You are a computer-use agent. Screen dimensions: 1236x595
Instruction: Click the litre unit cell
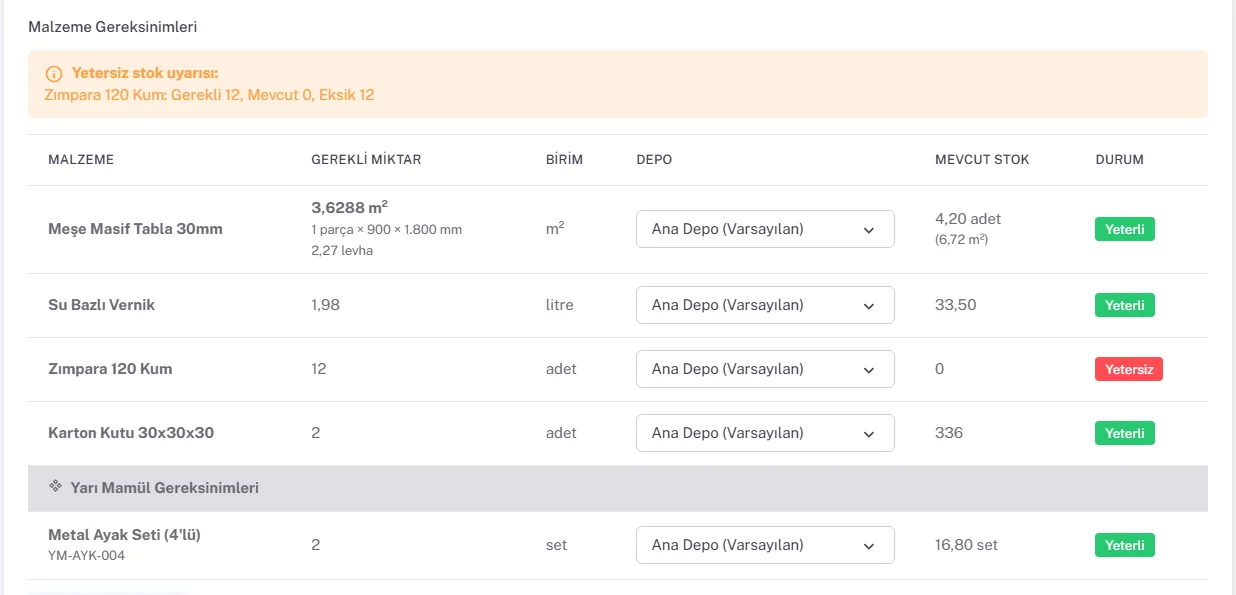(x=559, y=305)
